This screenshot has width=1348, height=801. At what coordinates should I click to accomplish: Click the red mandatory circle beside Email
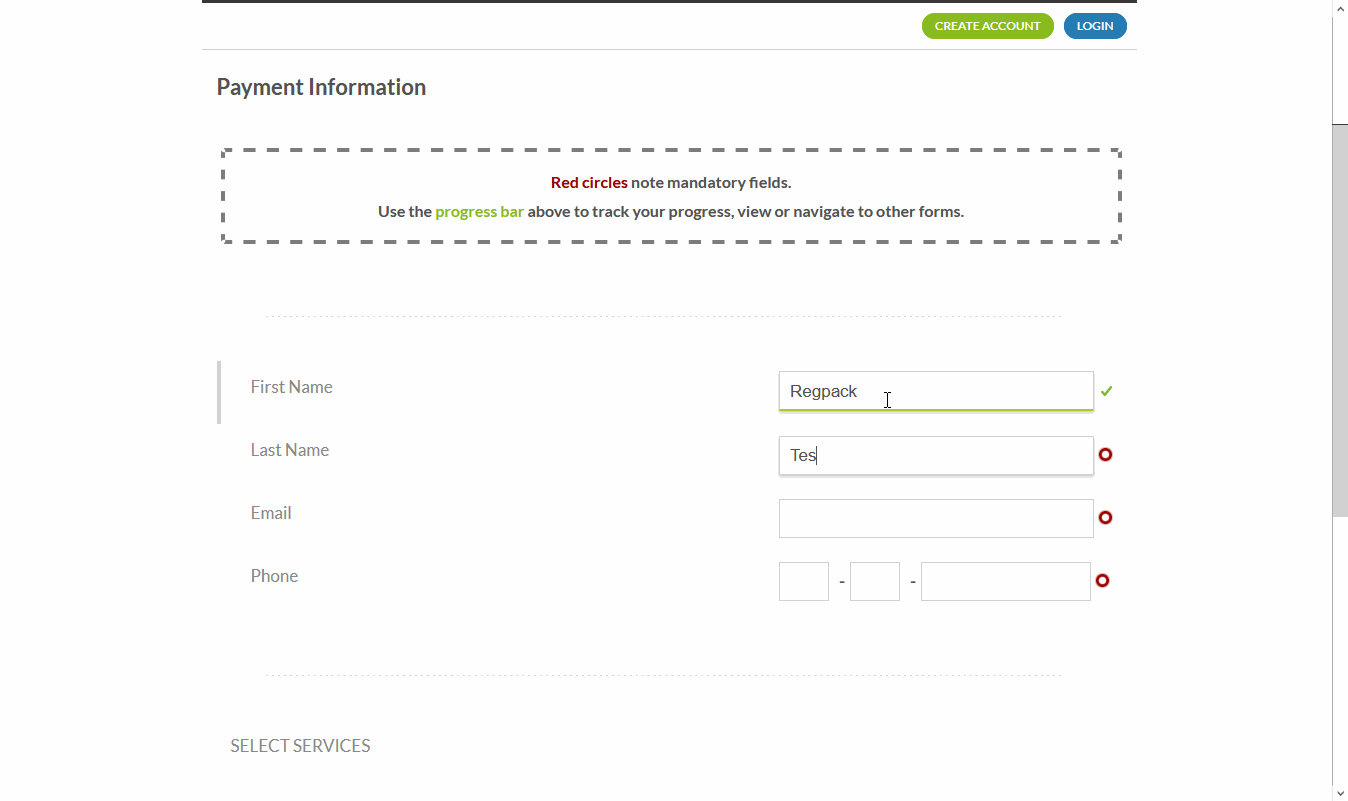pyautogui.click(x=1105, y=518)
